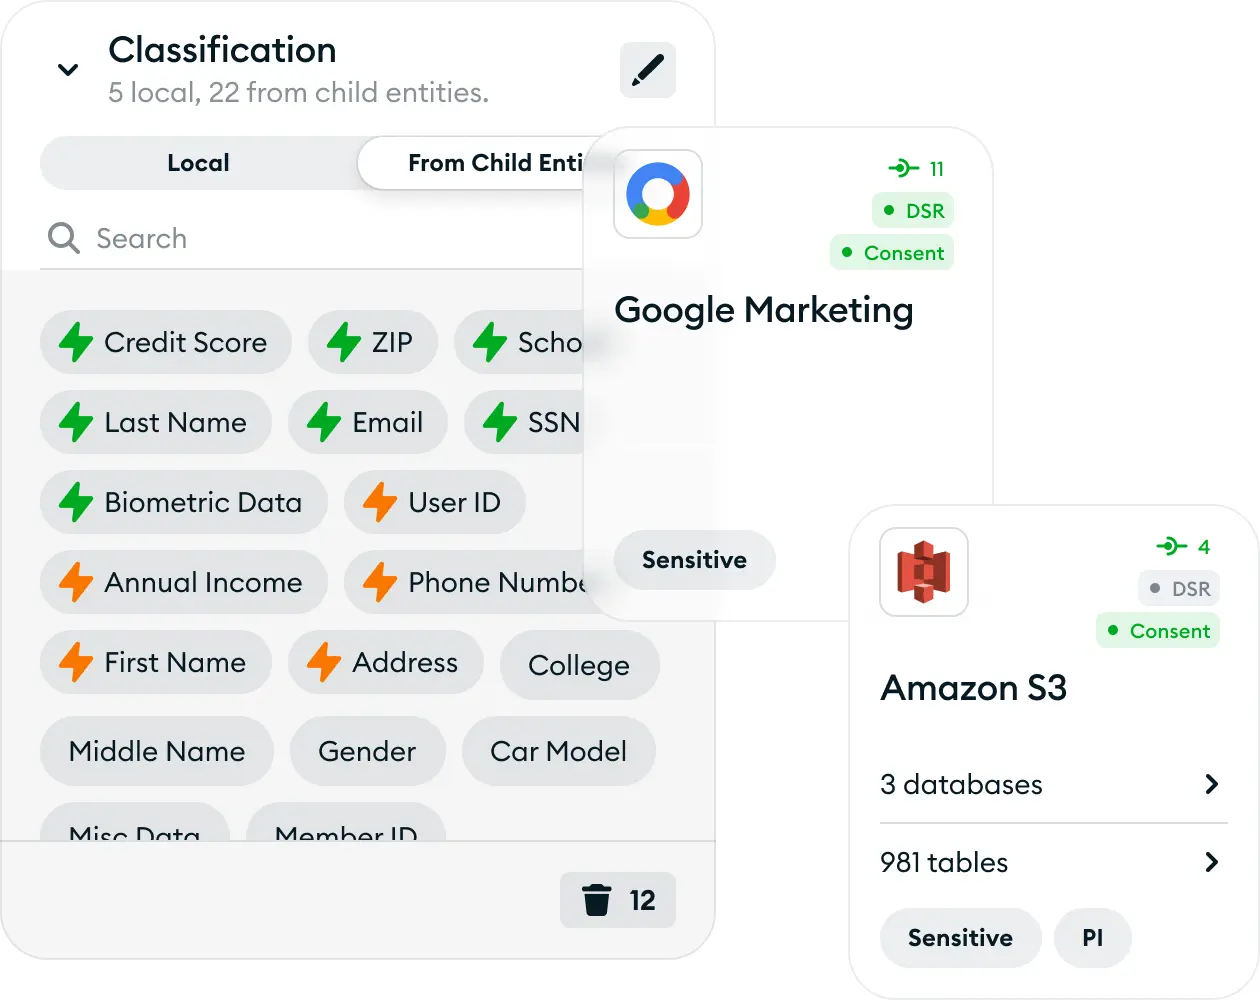Select the Middle Name tag
Viewport: 1260px width, 1000px height.
pyautogui.click(x=157, y=751)
